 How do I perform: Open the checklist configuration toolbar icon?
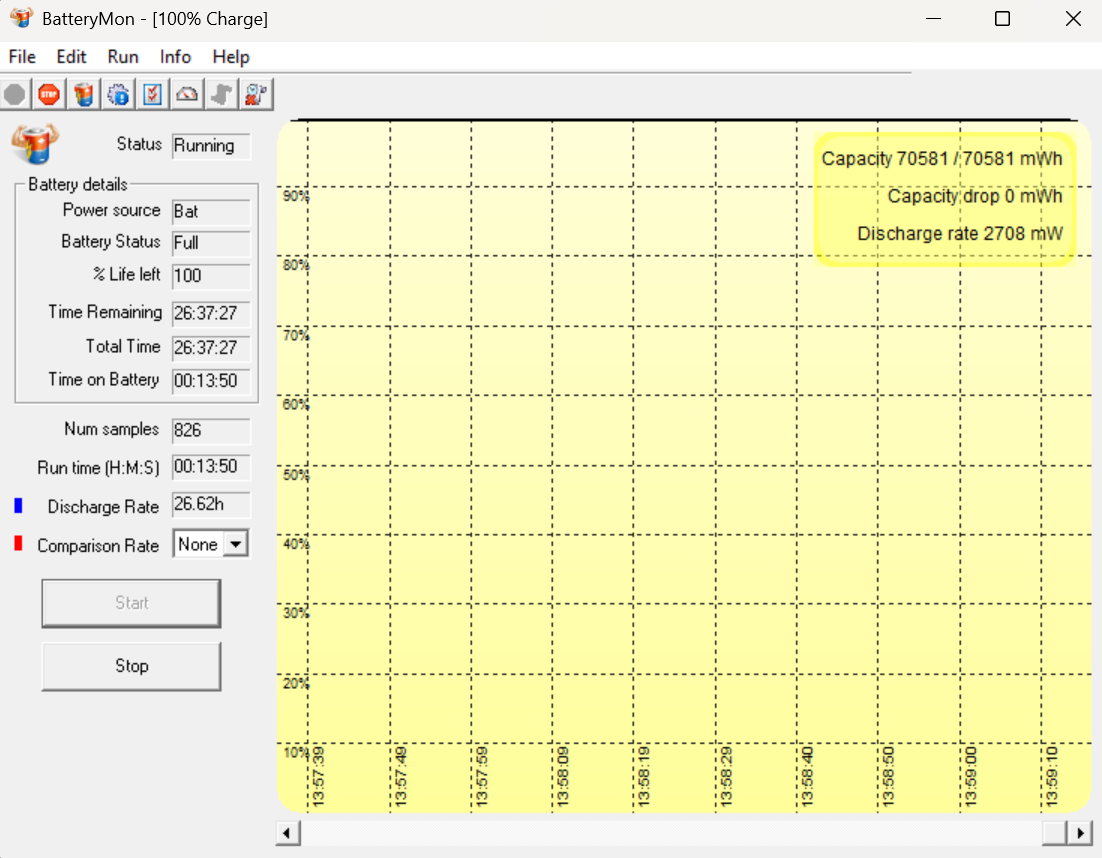(152, 95)
